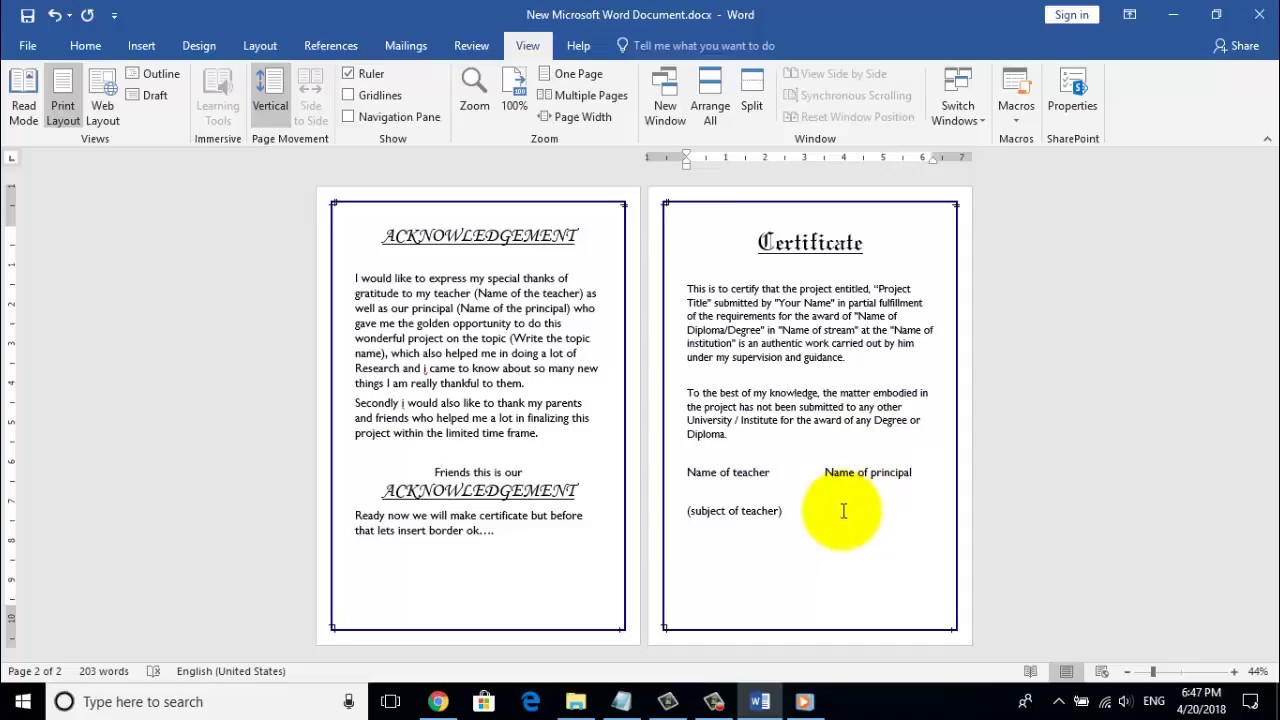
Task: Open the File menu
Action: (x=28, y=46)
